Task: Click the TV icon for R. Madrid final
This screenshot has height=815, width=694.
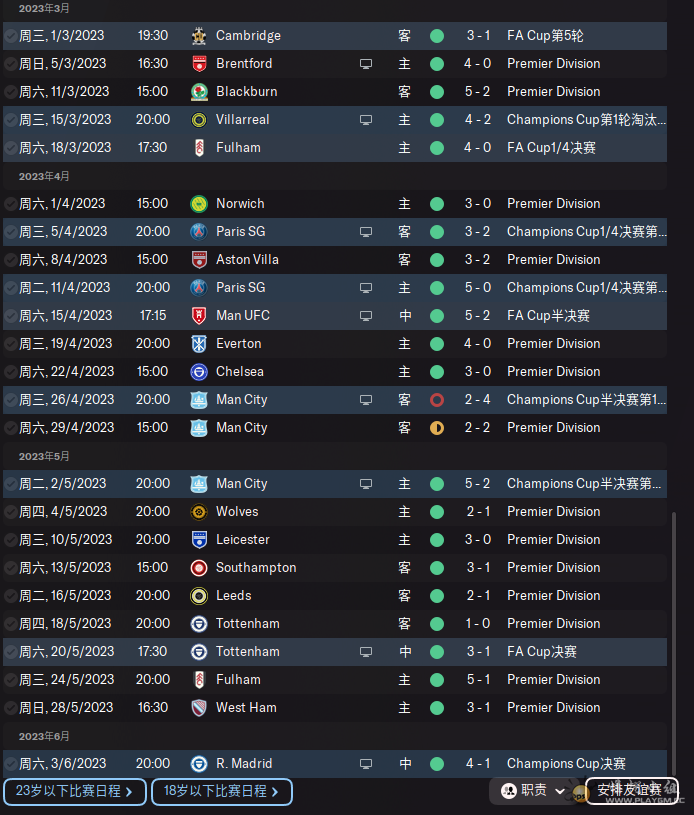Action: pos(366,764)
